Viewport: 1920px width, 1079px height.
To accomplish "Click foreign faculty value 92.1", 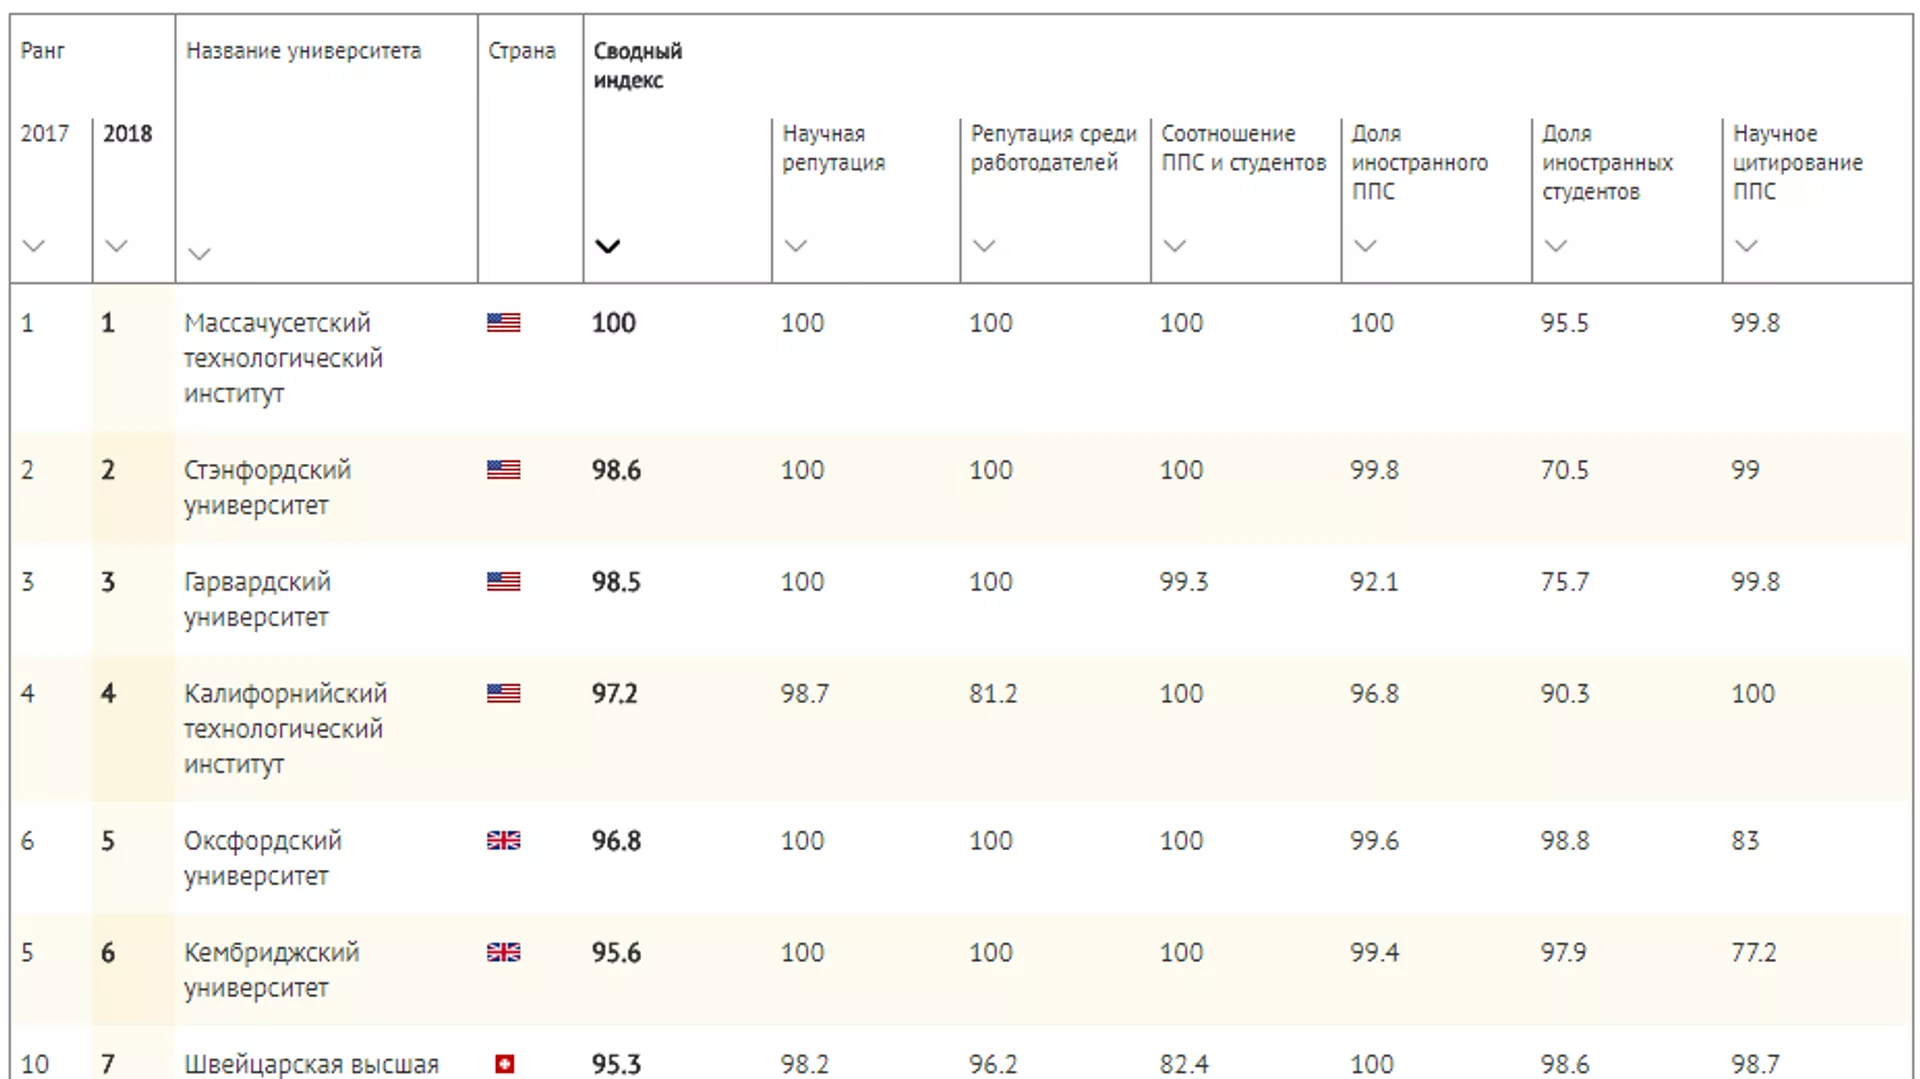I will 1374,582.
